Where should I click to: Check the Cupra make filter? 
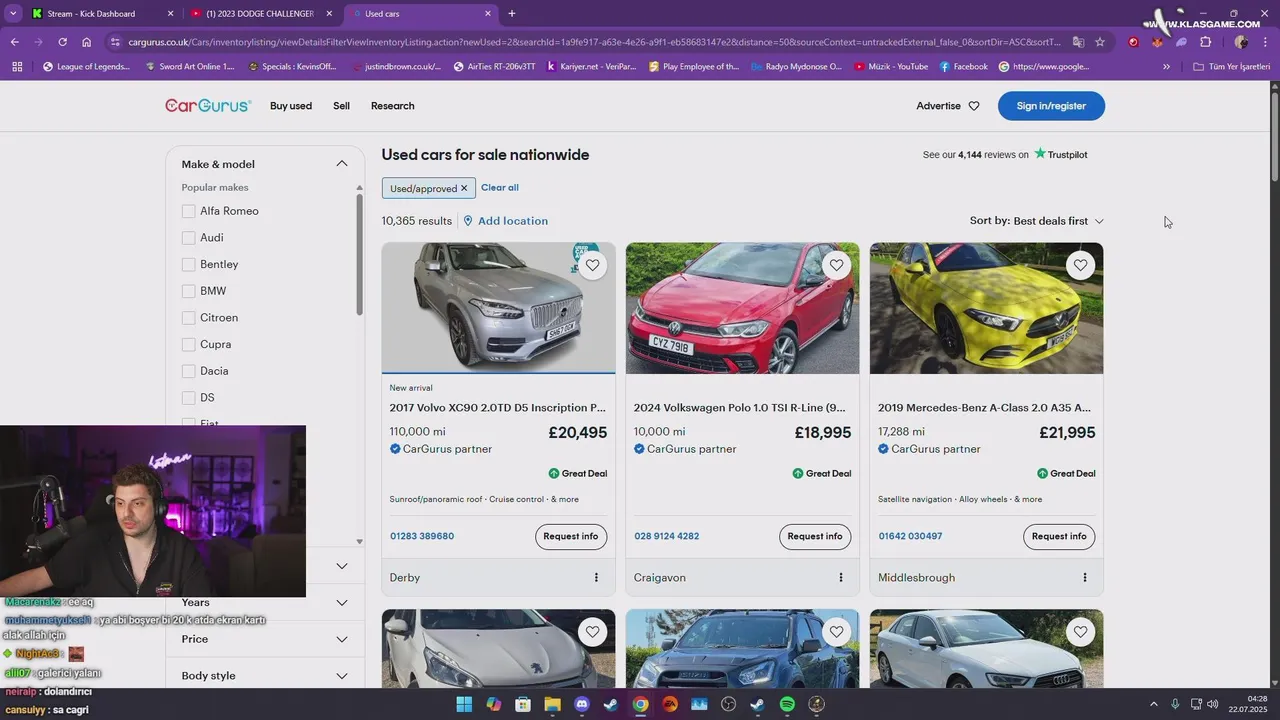tap(188, 344)
